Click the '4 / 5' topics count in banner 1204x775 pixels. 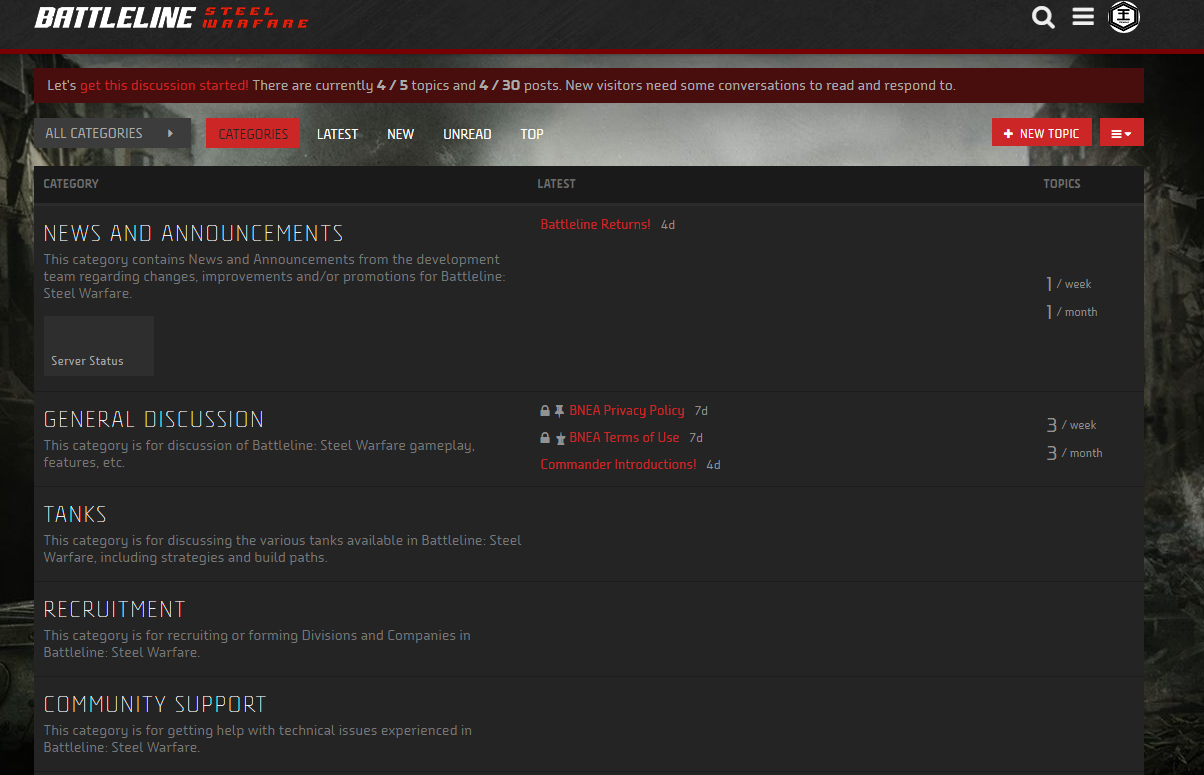(x=392, y=86)
